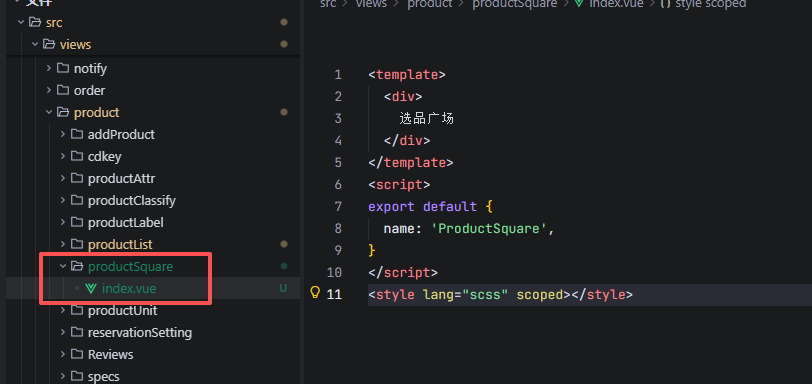812x384 pixels.
Task: Collapse the productSquare folder chevron
Action: pyautogui.click(x=63, y=266)
